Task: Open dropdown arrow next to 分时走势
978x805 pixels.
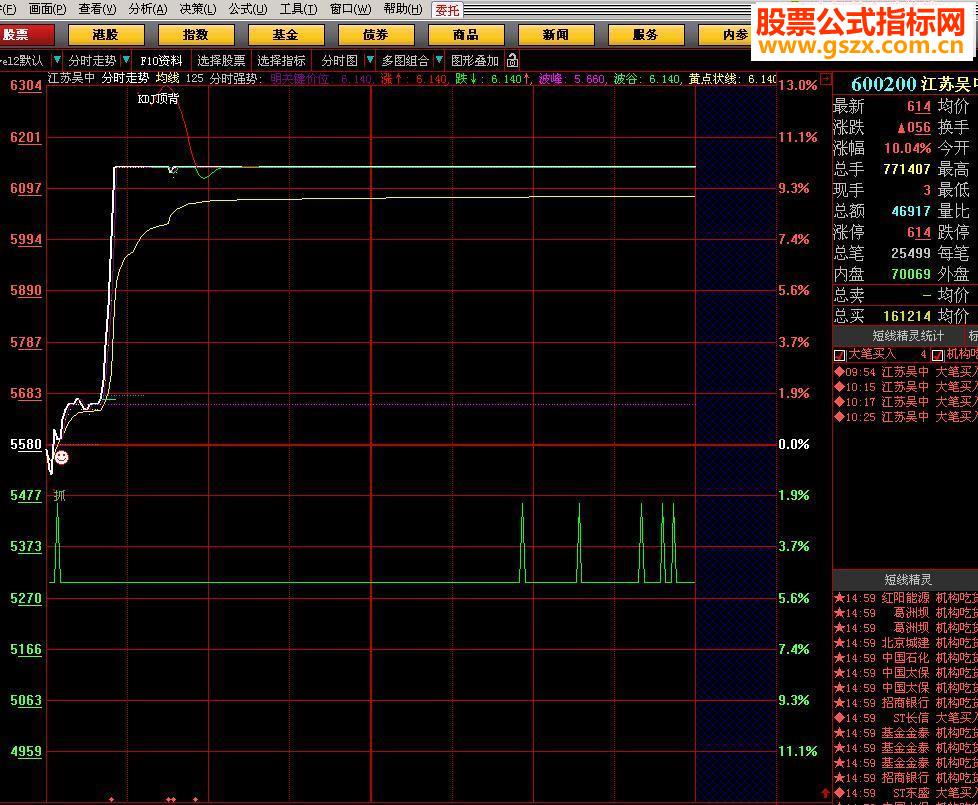Action: [126, 60]
